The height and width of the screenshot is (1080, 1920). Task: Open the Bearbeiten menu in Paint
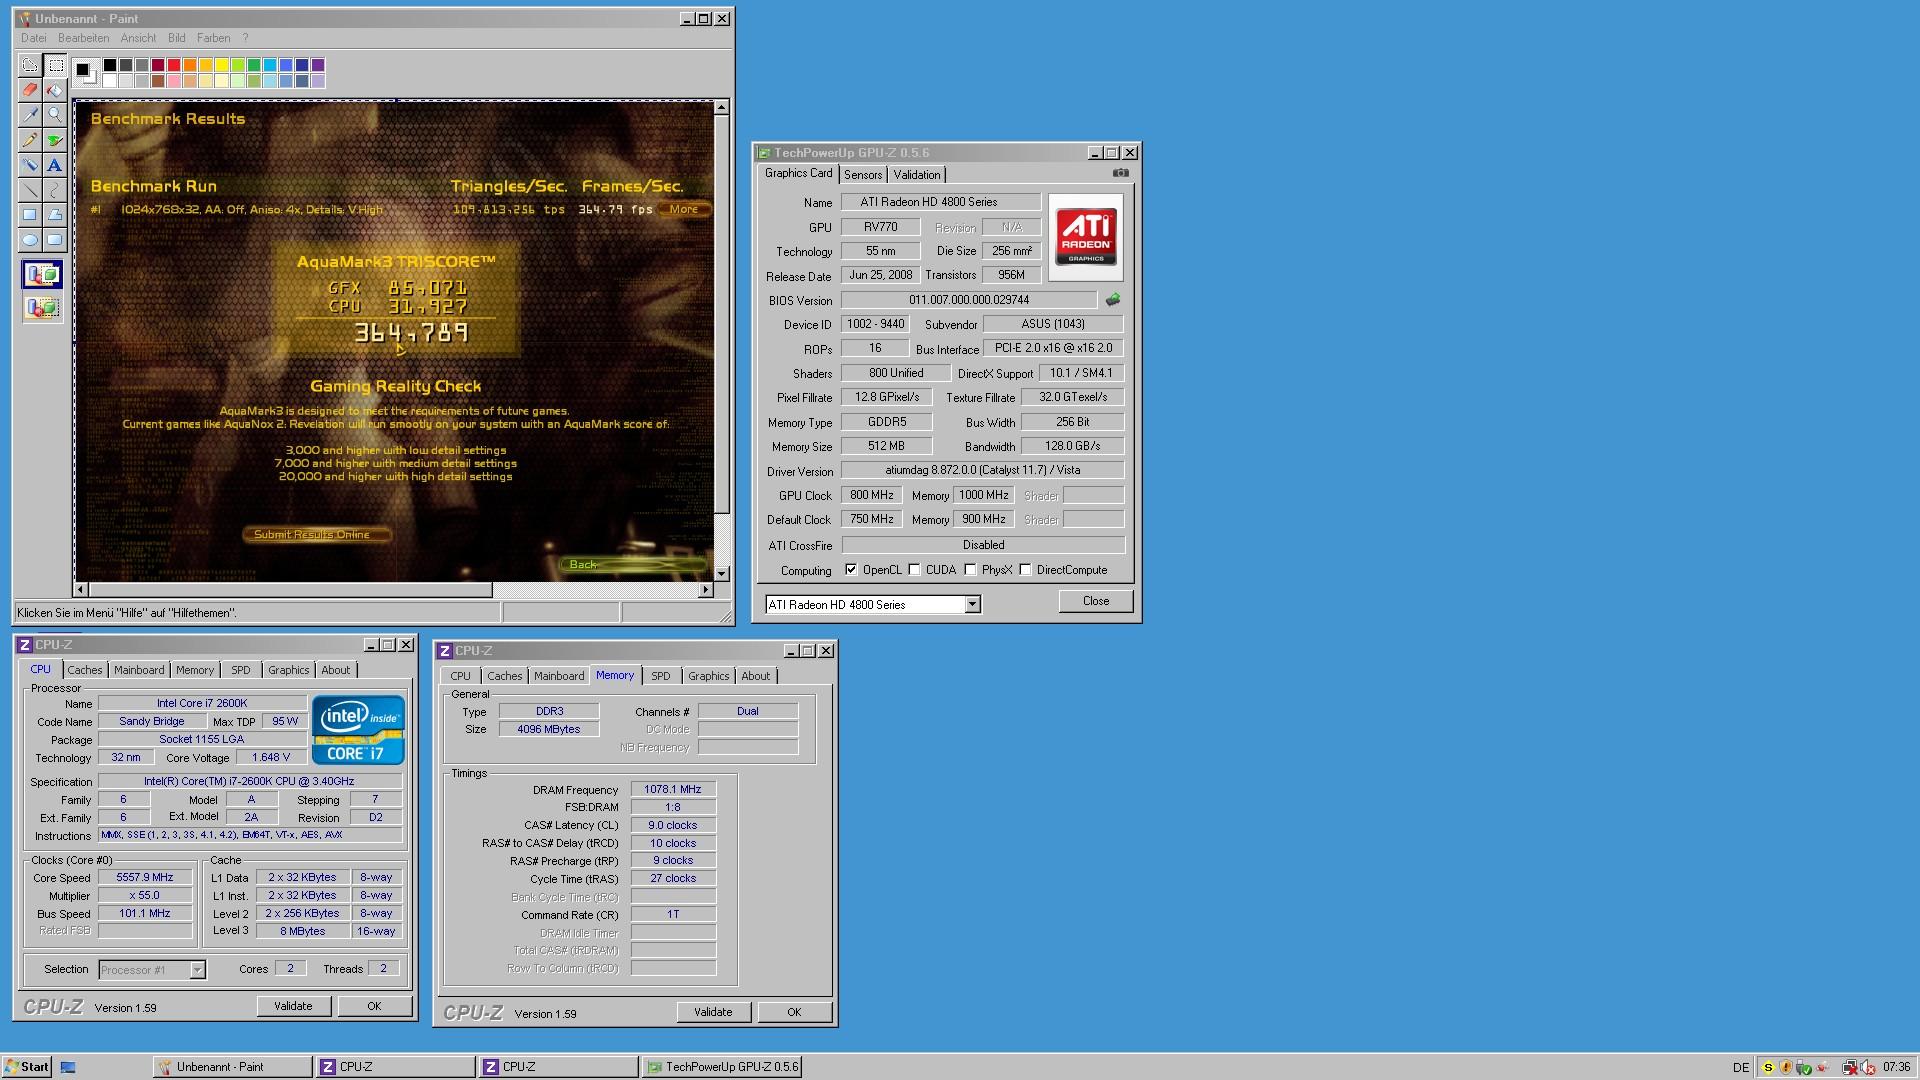[x=83, y=38]
